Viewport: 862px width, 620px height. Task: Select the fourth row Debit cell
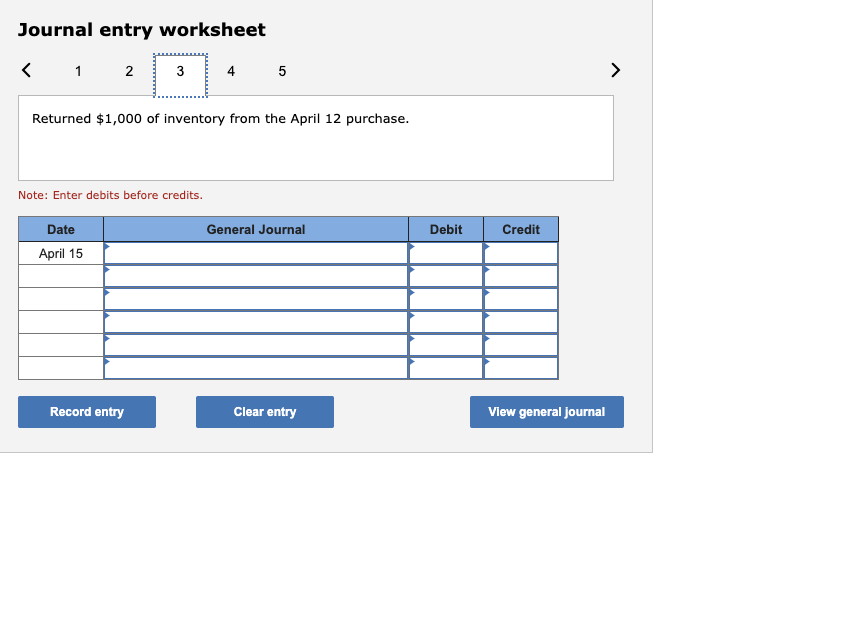446,323
